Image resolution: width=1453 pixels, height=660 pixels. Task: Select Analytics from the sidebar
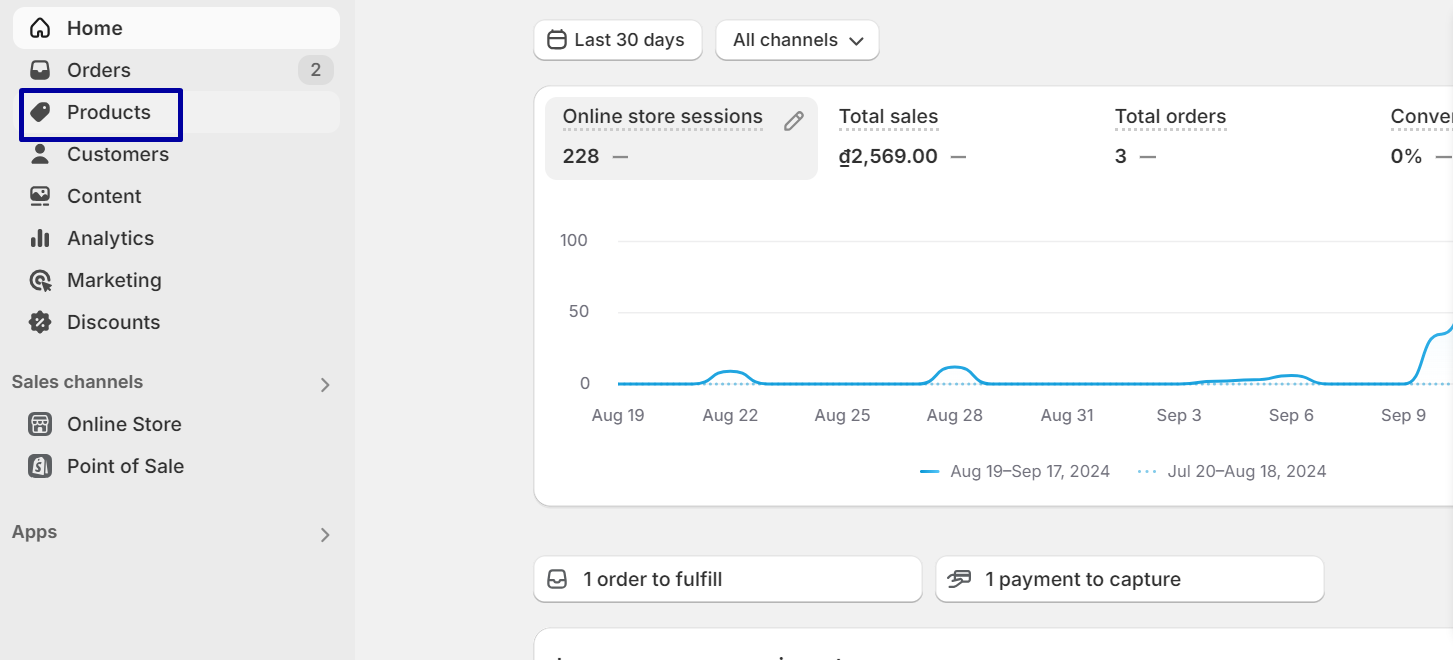(176, 238)
